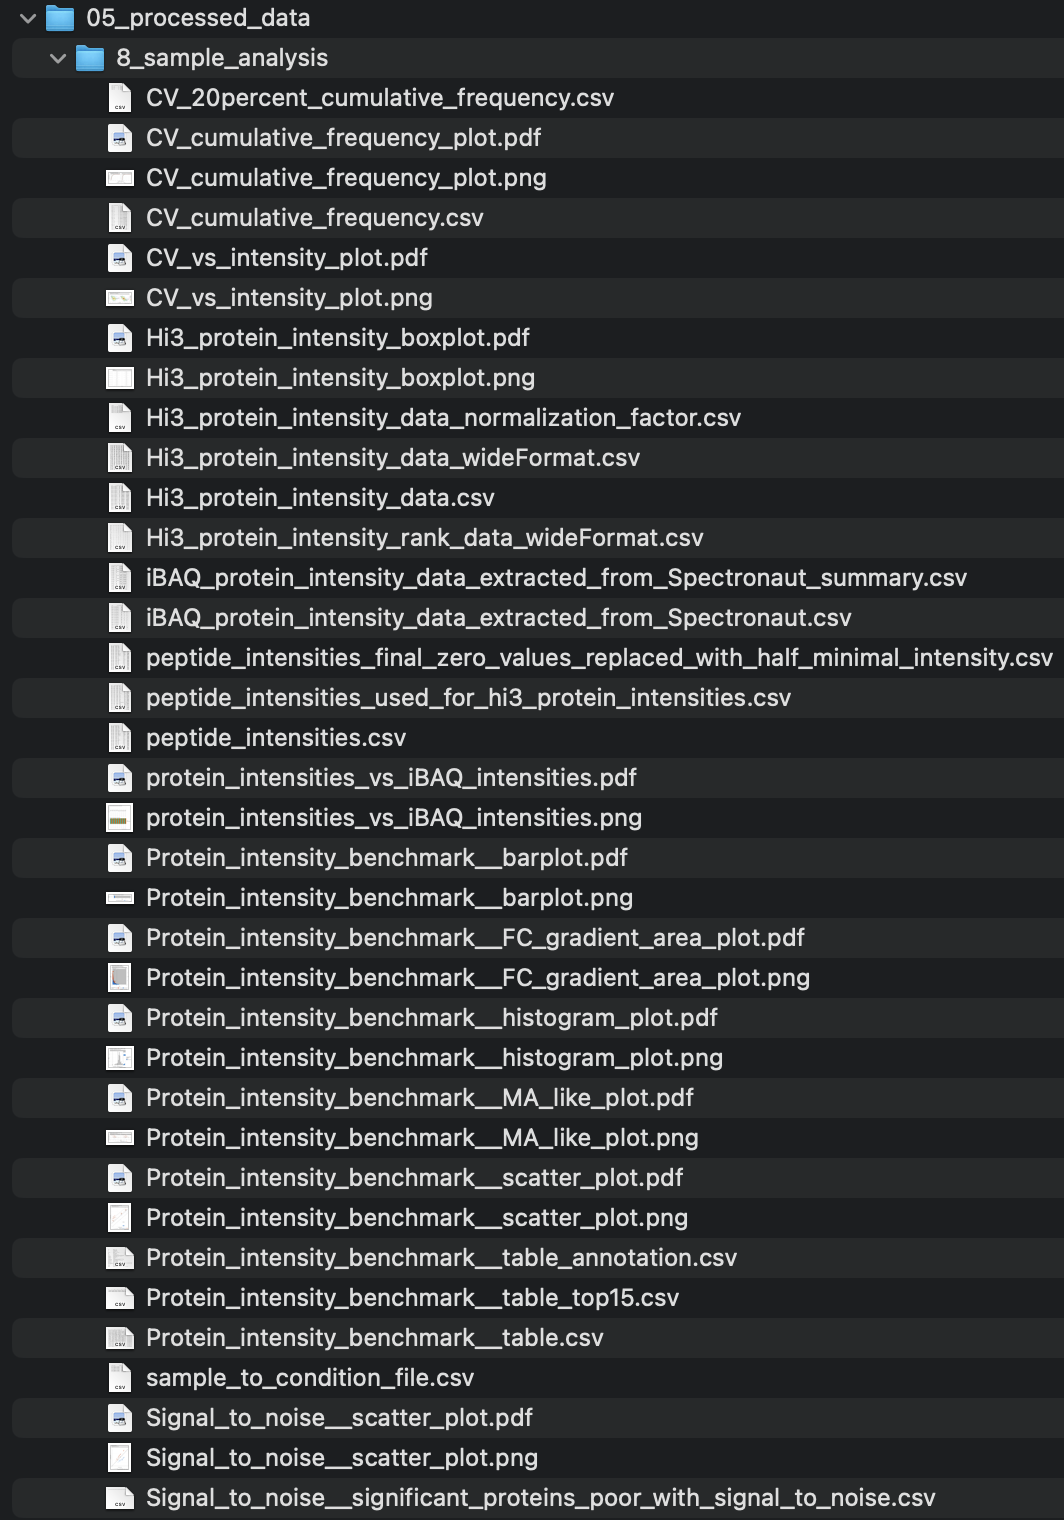Select file name Protein_intensity_benchmark__table.csv
This screenshot has width=1064, height=1520.
click(x=375, y=1338)
